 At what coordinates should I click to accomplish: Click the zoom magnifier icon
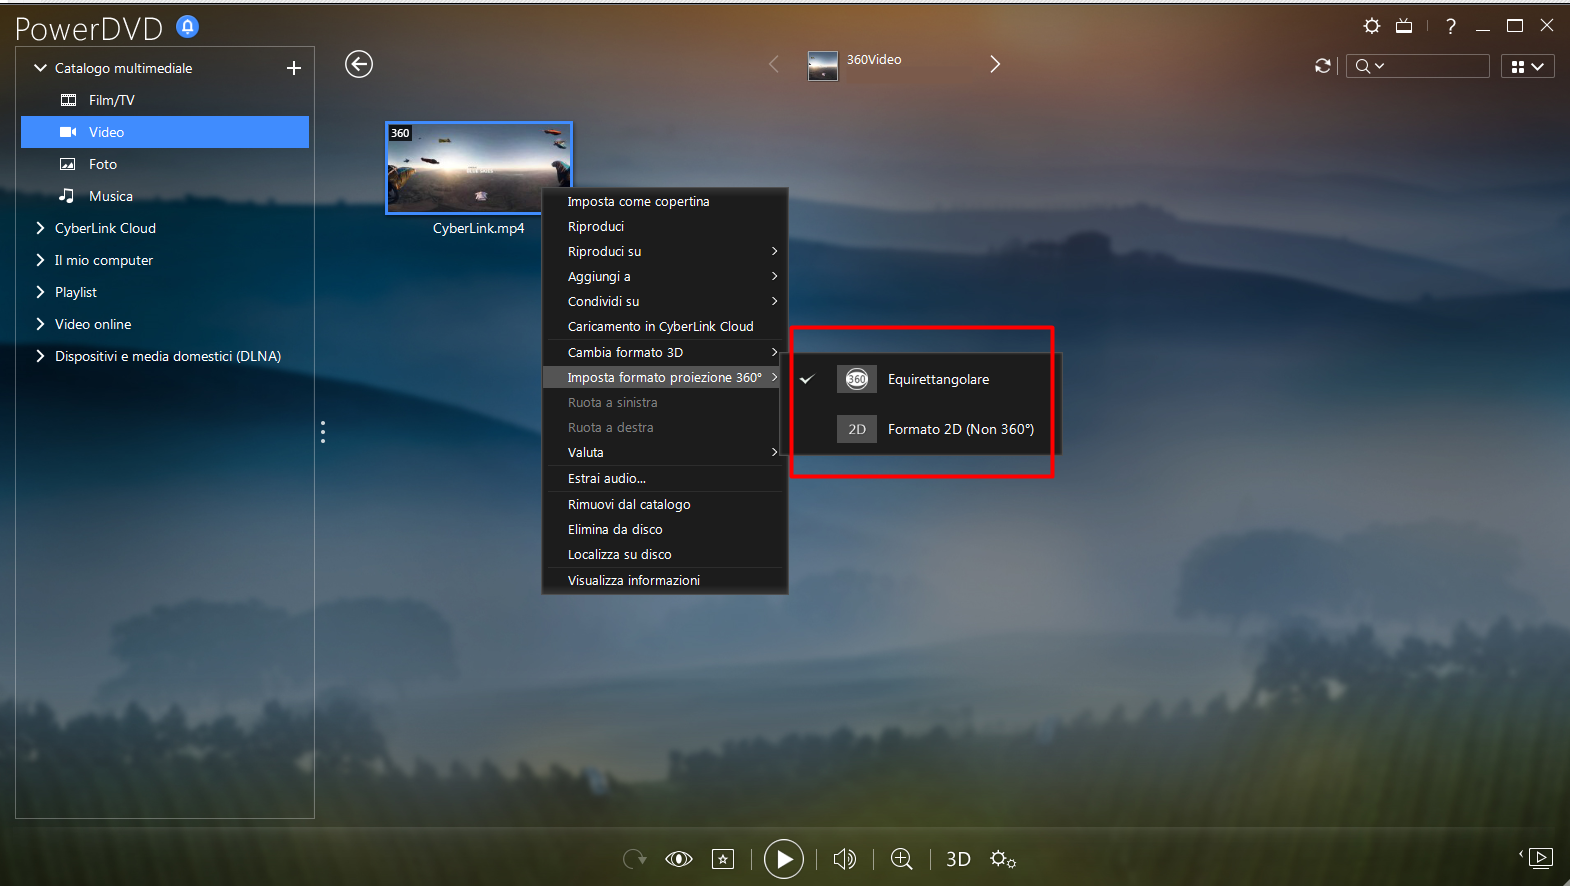click(902, 859)
